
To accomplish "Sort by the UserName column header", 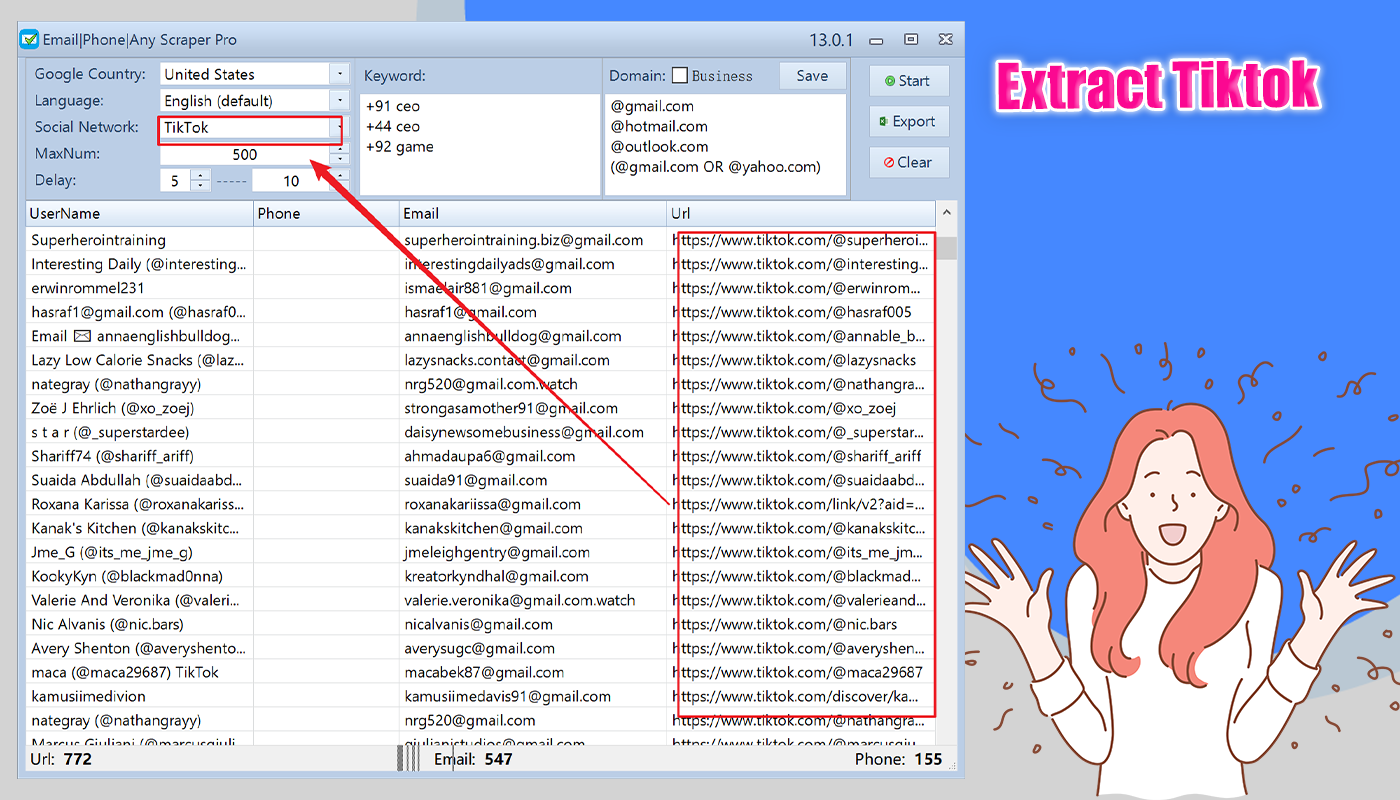I will [x=140, y=213].
